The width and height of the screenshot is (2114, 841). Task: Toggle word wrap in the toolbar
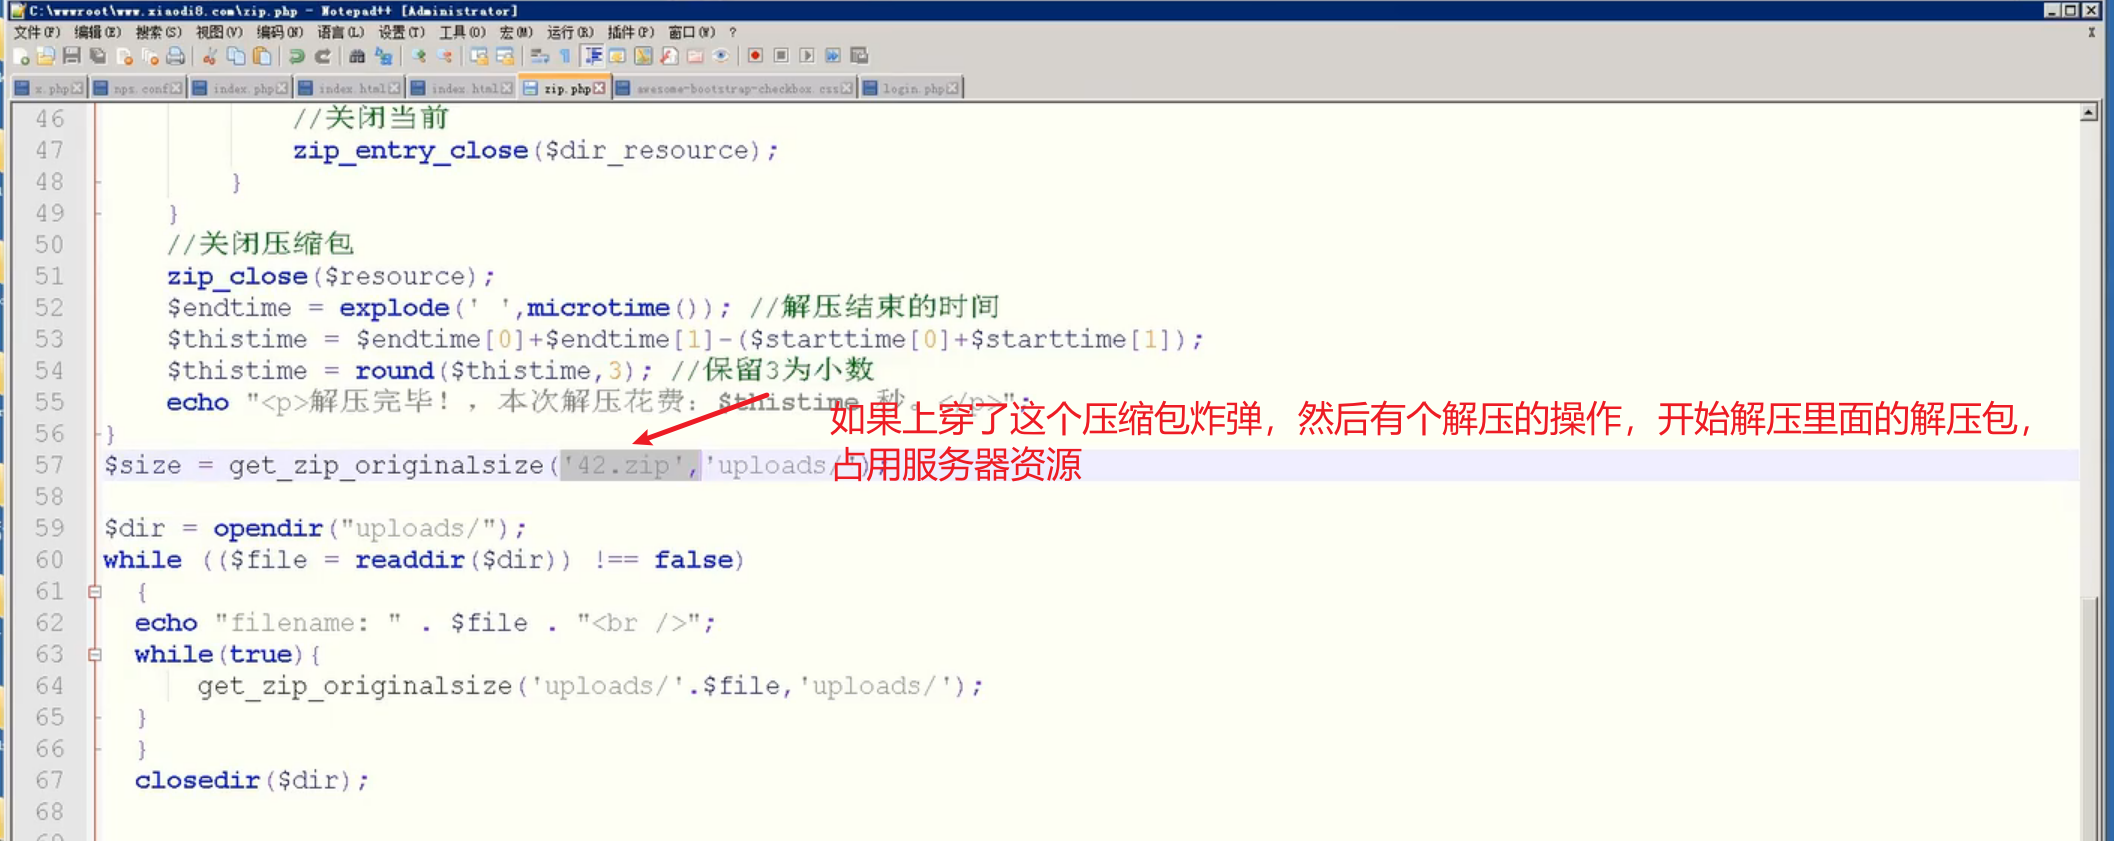540,57
